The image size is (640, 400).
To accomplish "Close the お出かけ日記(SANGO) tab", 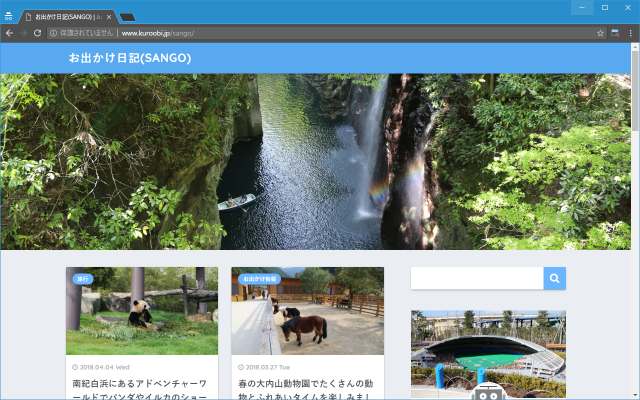I will 109,17.
